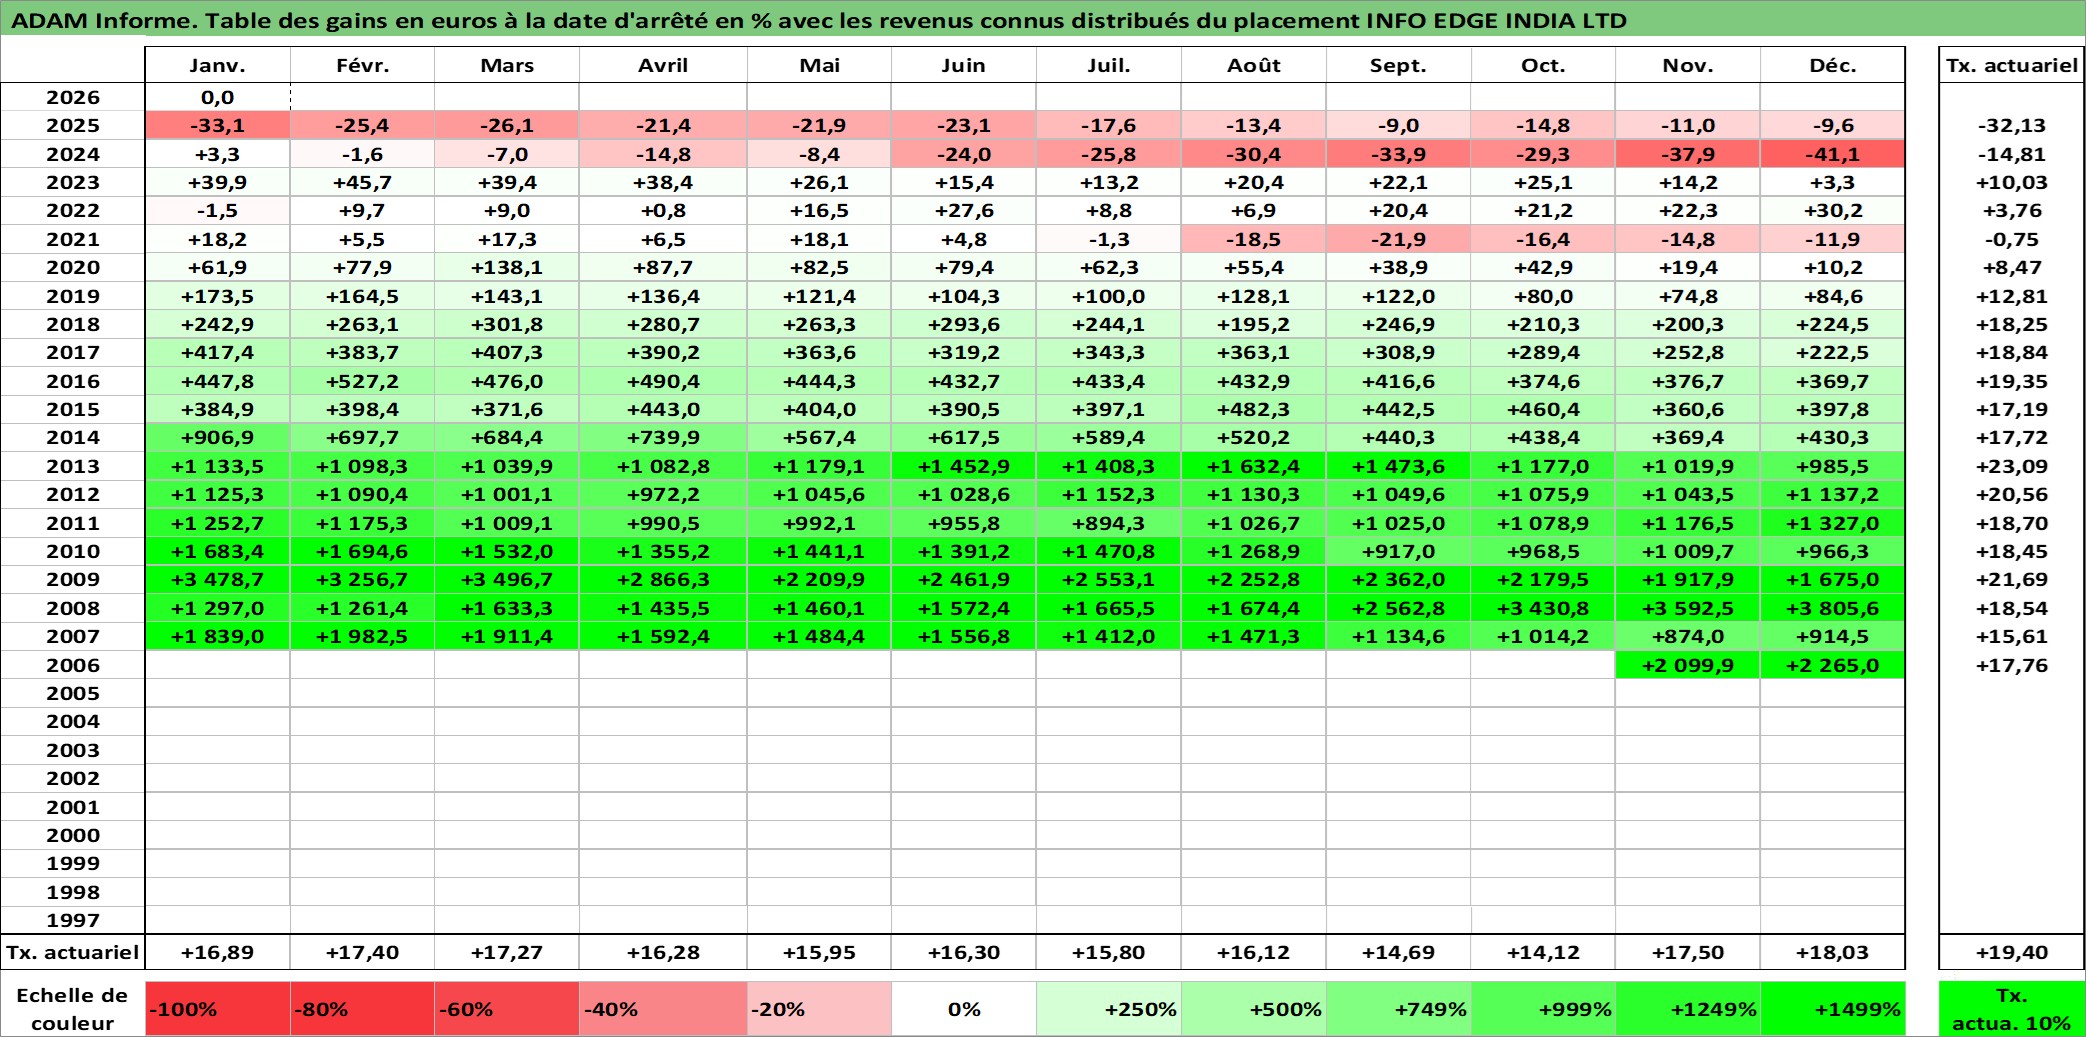Click the +250% light green swatch
Image resolution: width=2086 pixels, height=1037 pixels.
pyautogui.click(x=1109, y=1009)
